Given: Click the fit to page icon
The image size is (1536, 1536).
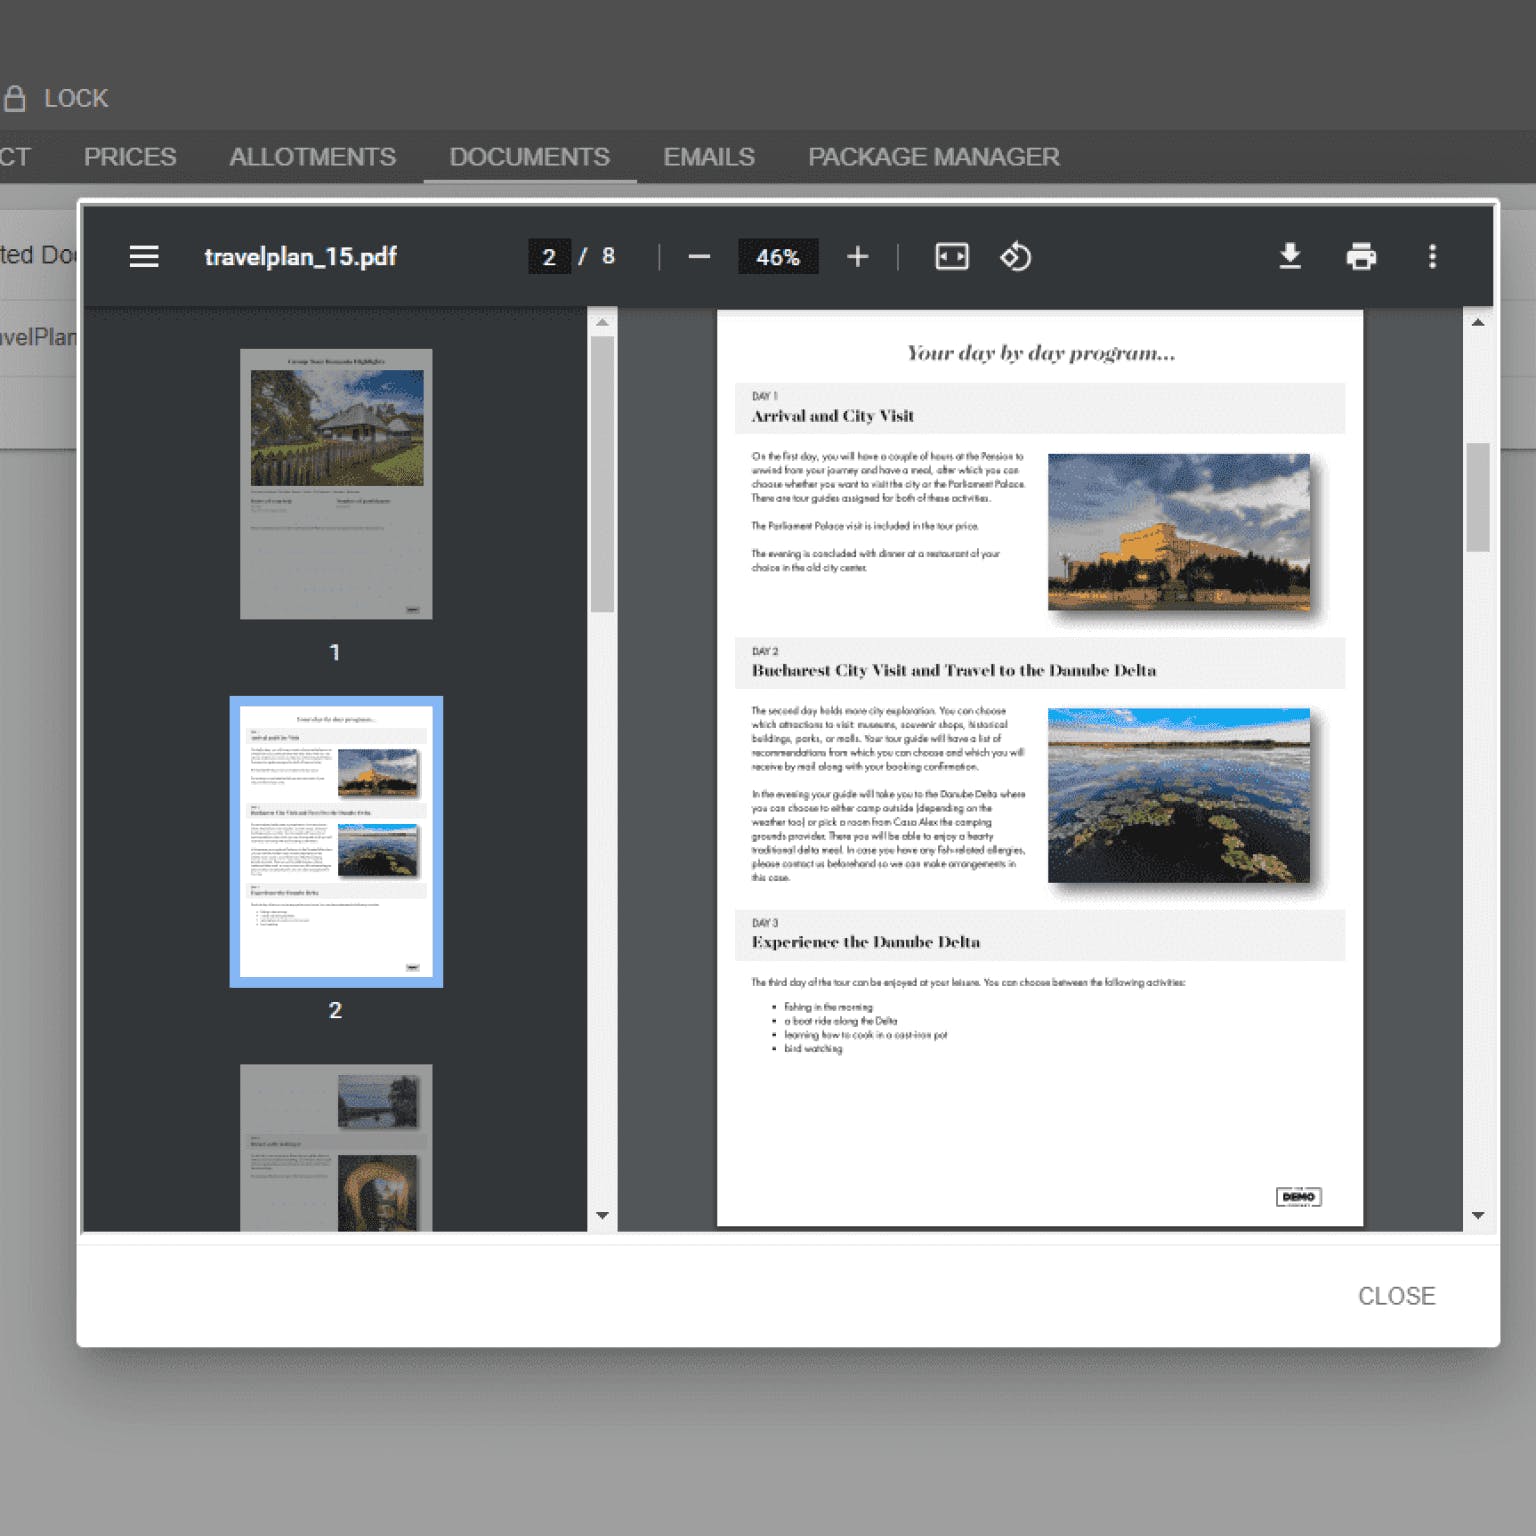Looking at the screenshot, I should pos(951,257).
